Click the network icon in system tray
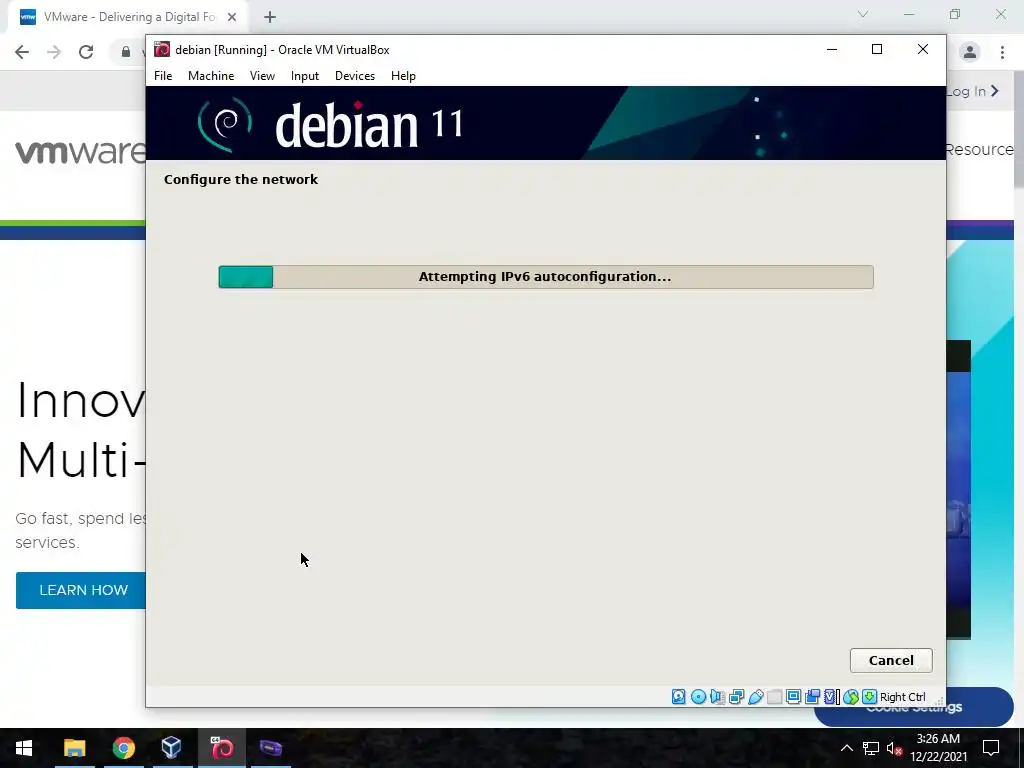Screen dimensions: 1024x768 (x=871, y=748)
